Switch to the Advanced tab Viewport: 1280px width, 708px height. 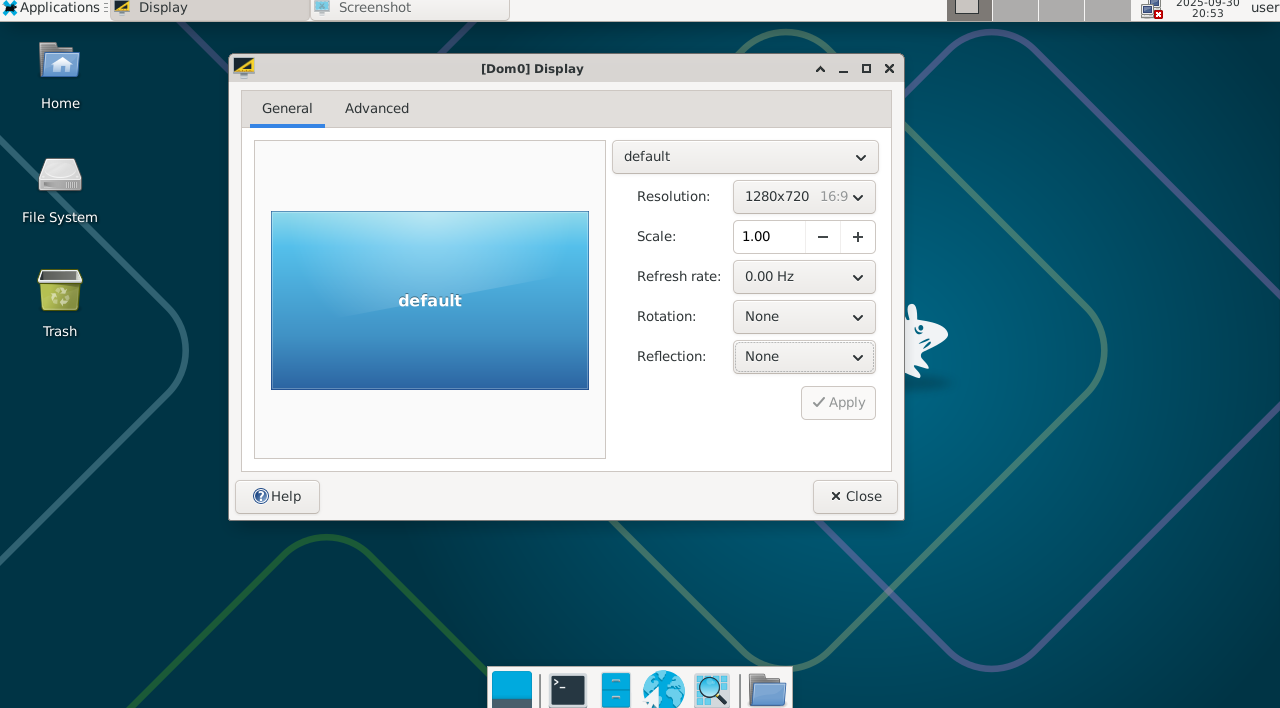(377, 109)
